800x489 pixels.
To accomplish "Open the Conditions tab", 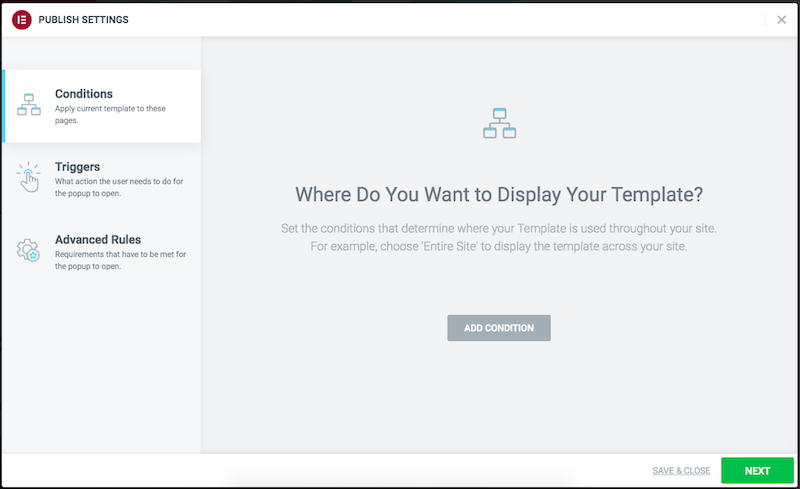I will pyautogui.click(x=101, y=106).
